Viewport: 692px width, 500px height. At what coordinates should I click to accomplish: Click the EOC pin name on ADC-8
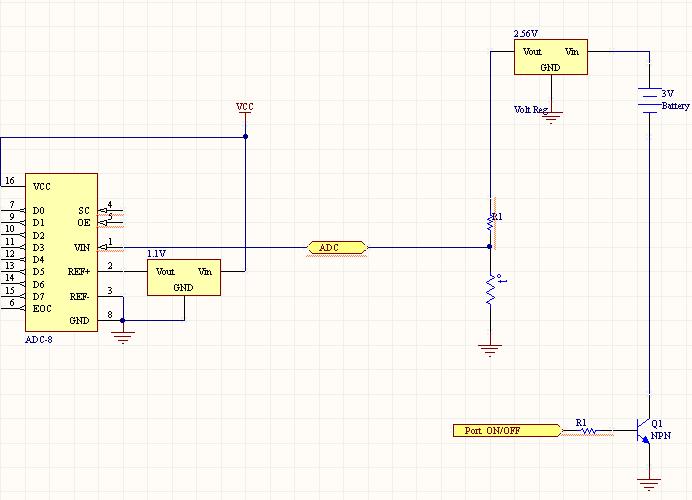click(42, 308)
